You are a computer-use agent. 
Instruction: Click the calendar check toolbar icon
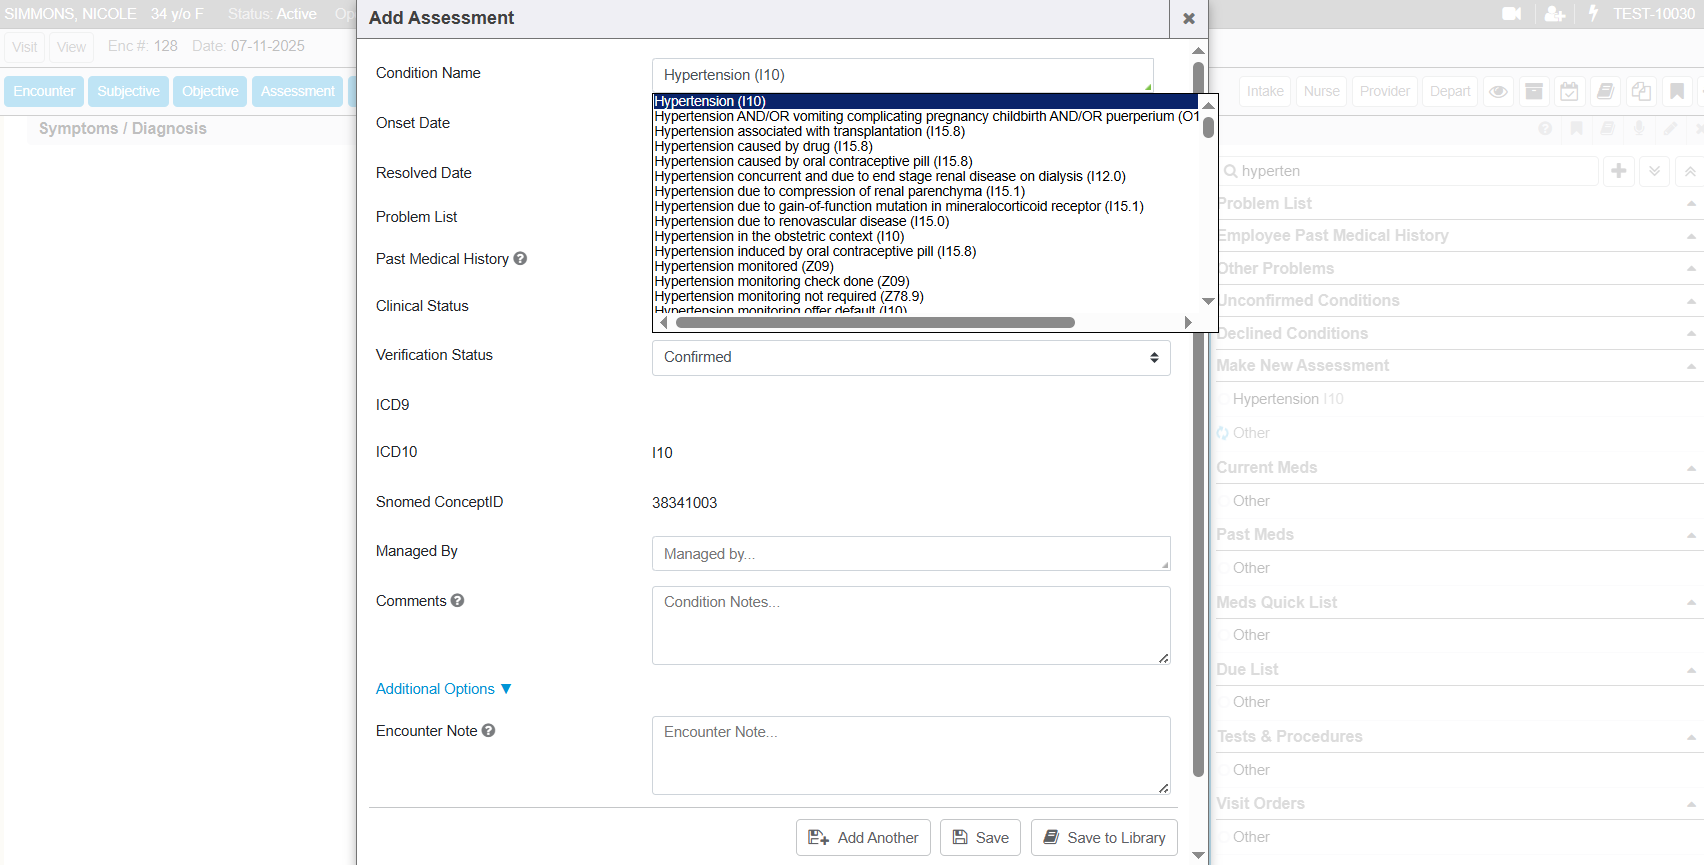[x=1569, y=91]
